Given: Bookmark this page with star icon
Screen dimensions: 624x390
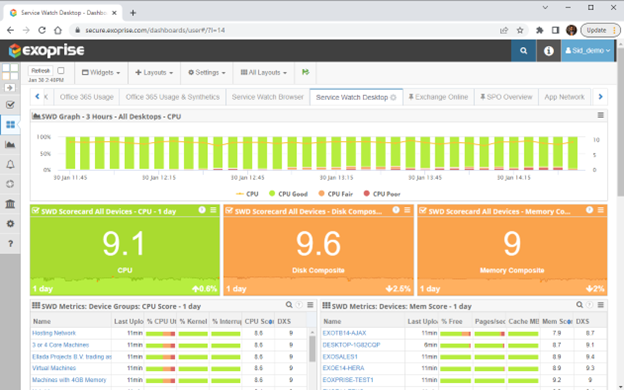Looking at the screenshot, I should (520, 30).
